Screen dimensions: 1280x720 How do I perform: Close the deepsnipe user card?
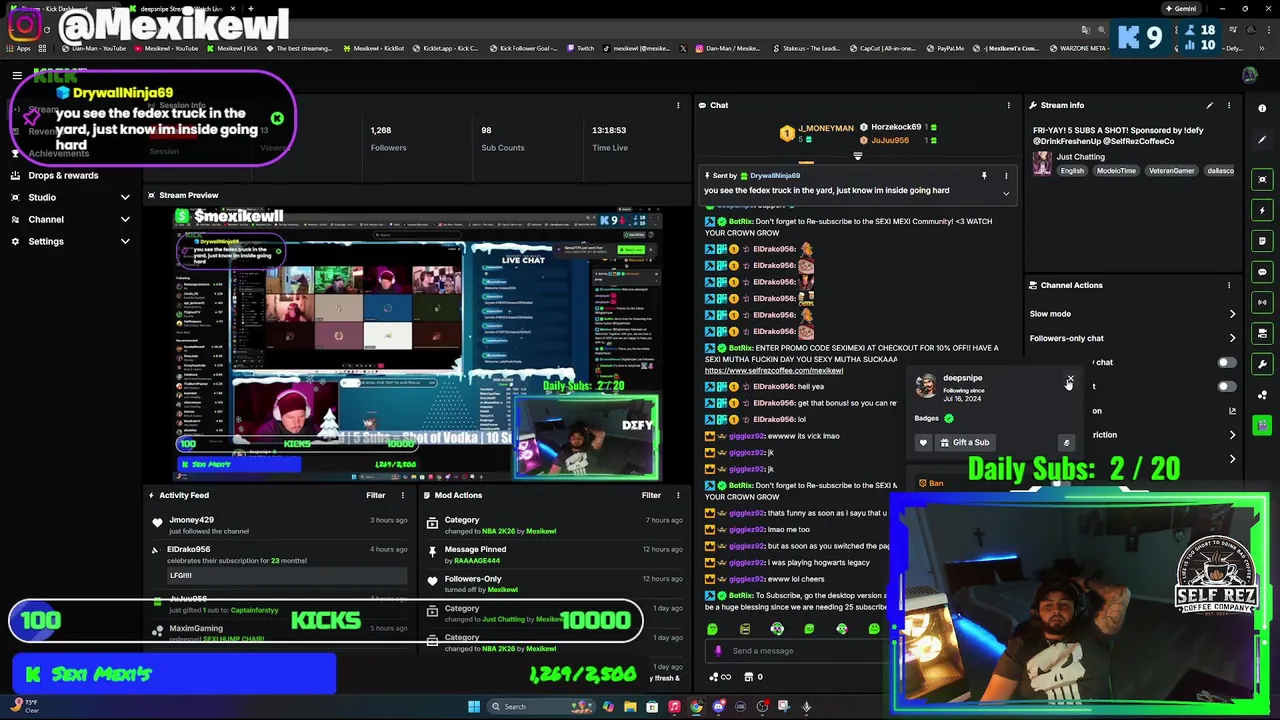1070,379
